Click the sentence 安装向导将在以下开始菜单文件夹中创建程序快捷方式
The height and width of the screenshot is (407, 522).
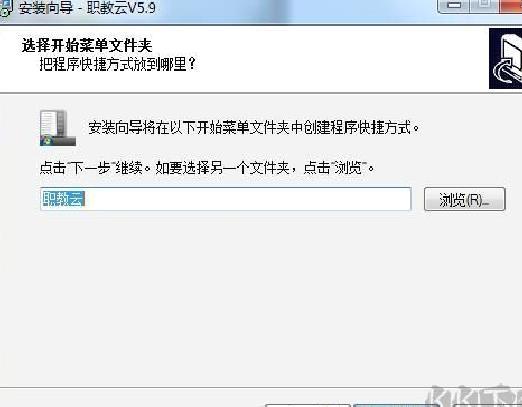tap(253, 128)
